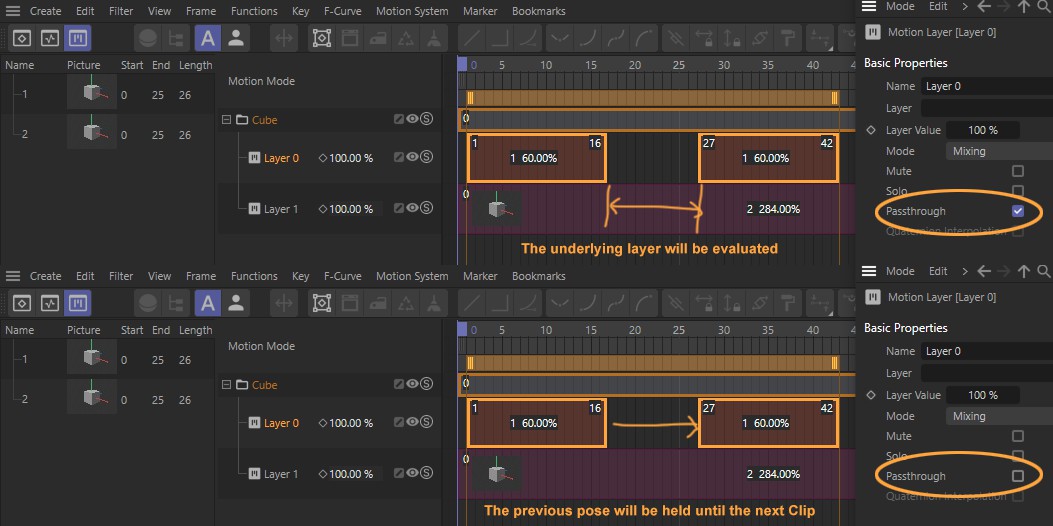This screenshot has width=1053, height=526.
Task: Open Create menu in lower timeline
Action: pos(46,276)
